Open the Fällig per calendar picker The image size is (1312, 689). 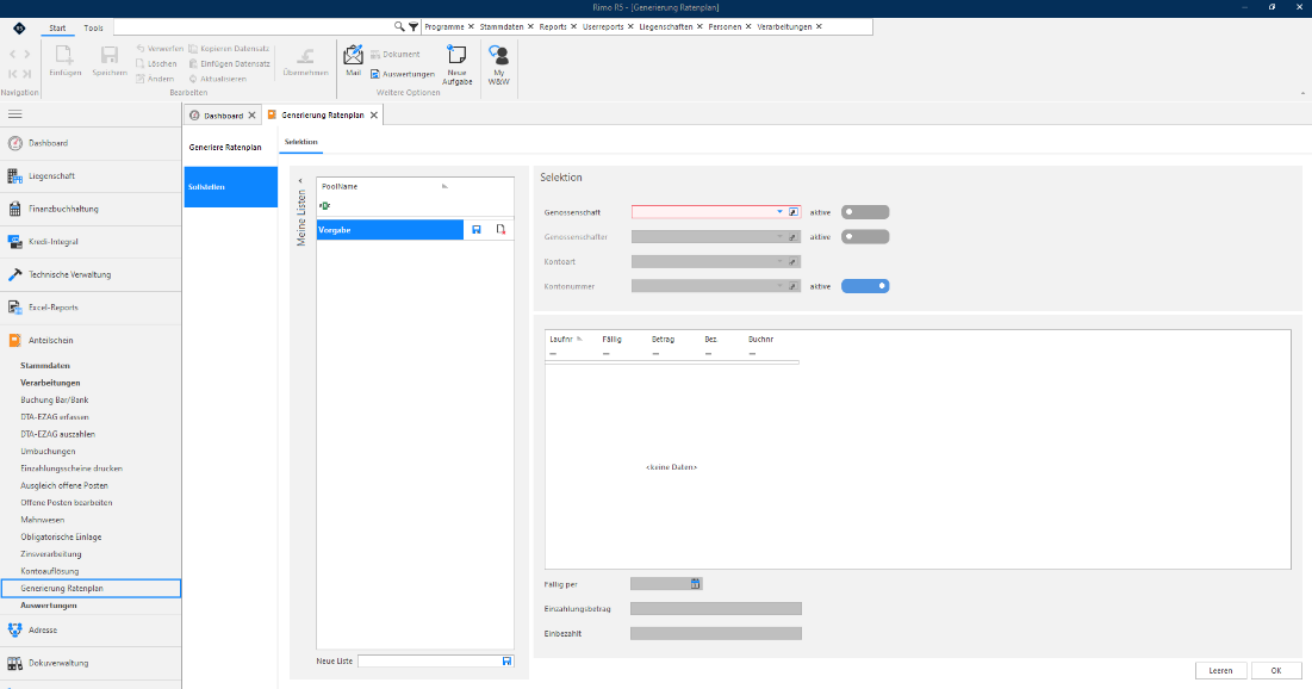click(696, 584)
